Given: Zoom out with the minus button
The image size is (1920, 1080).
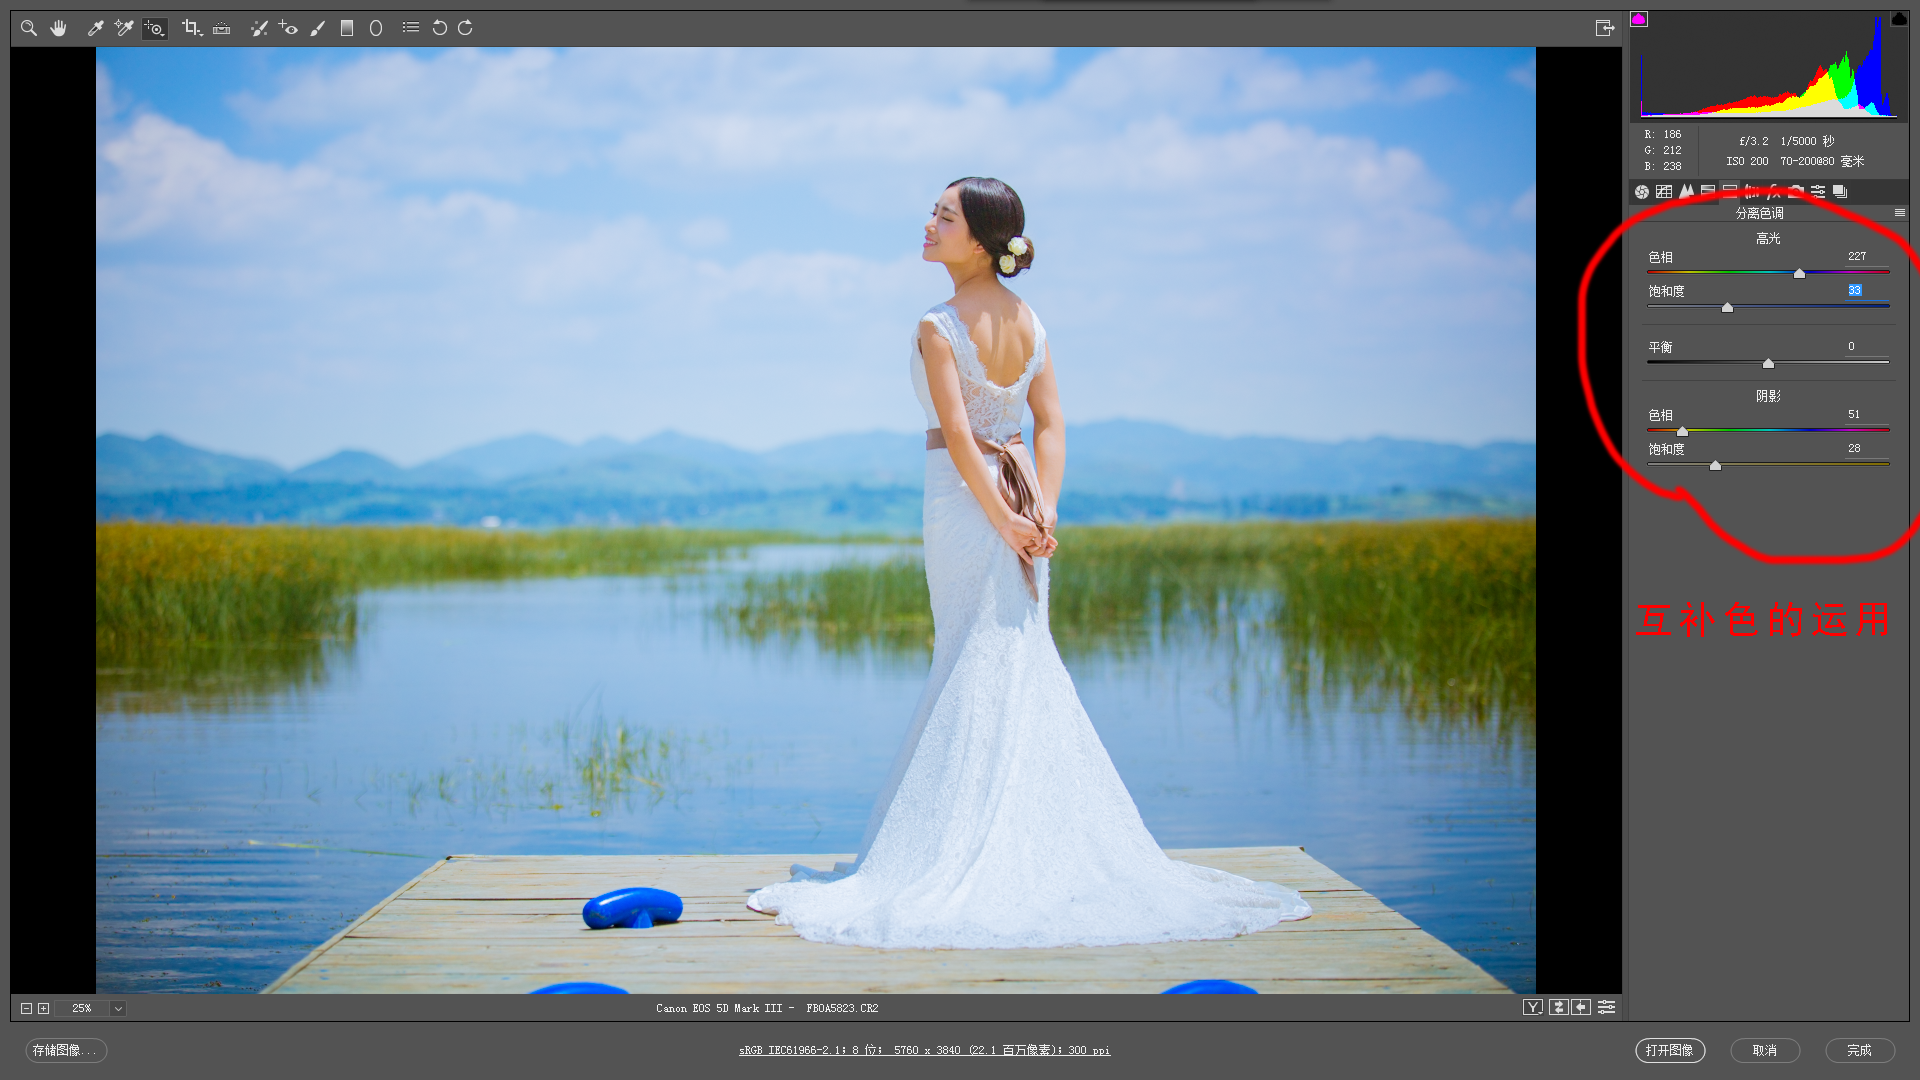Looking at the screenshot, I should [x=27, y=1008].
